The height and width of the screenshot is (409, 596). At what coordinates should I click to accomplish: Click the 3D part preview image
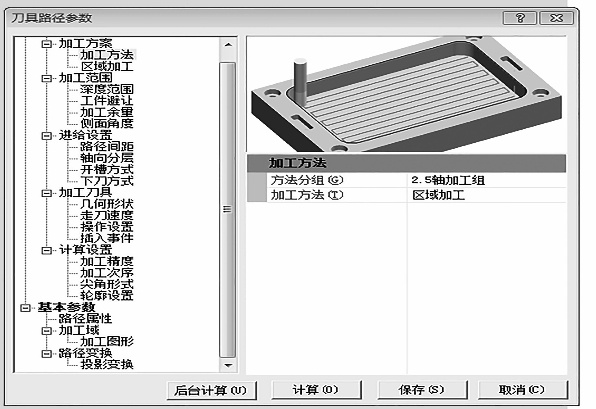pos(406,94)
